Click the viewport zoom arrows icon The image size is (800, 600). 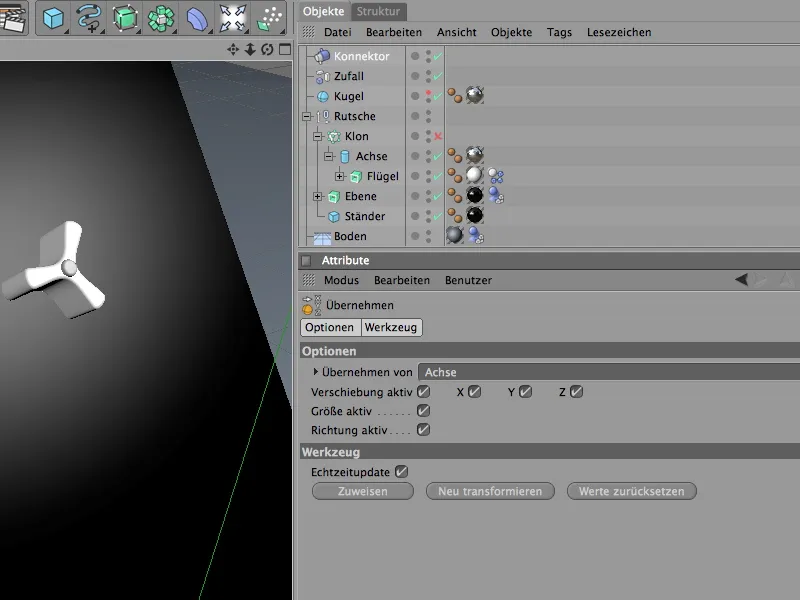click(250, 49)
